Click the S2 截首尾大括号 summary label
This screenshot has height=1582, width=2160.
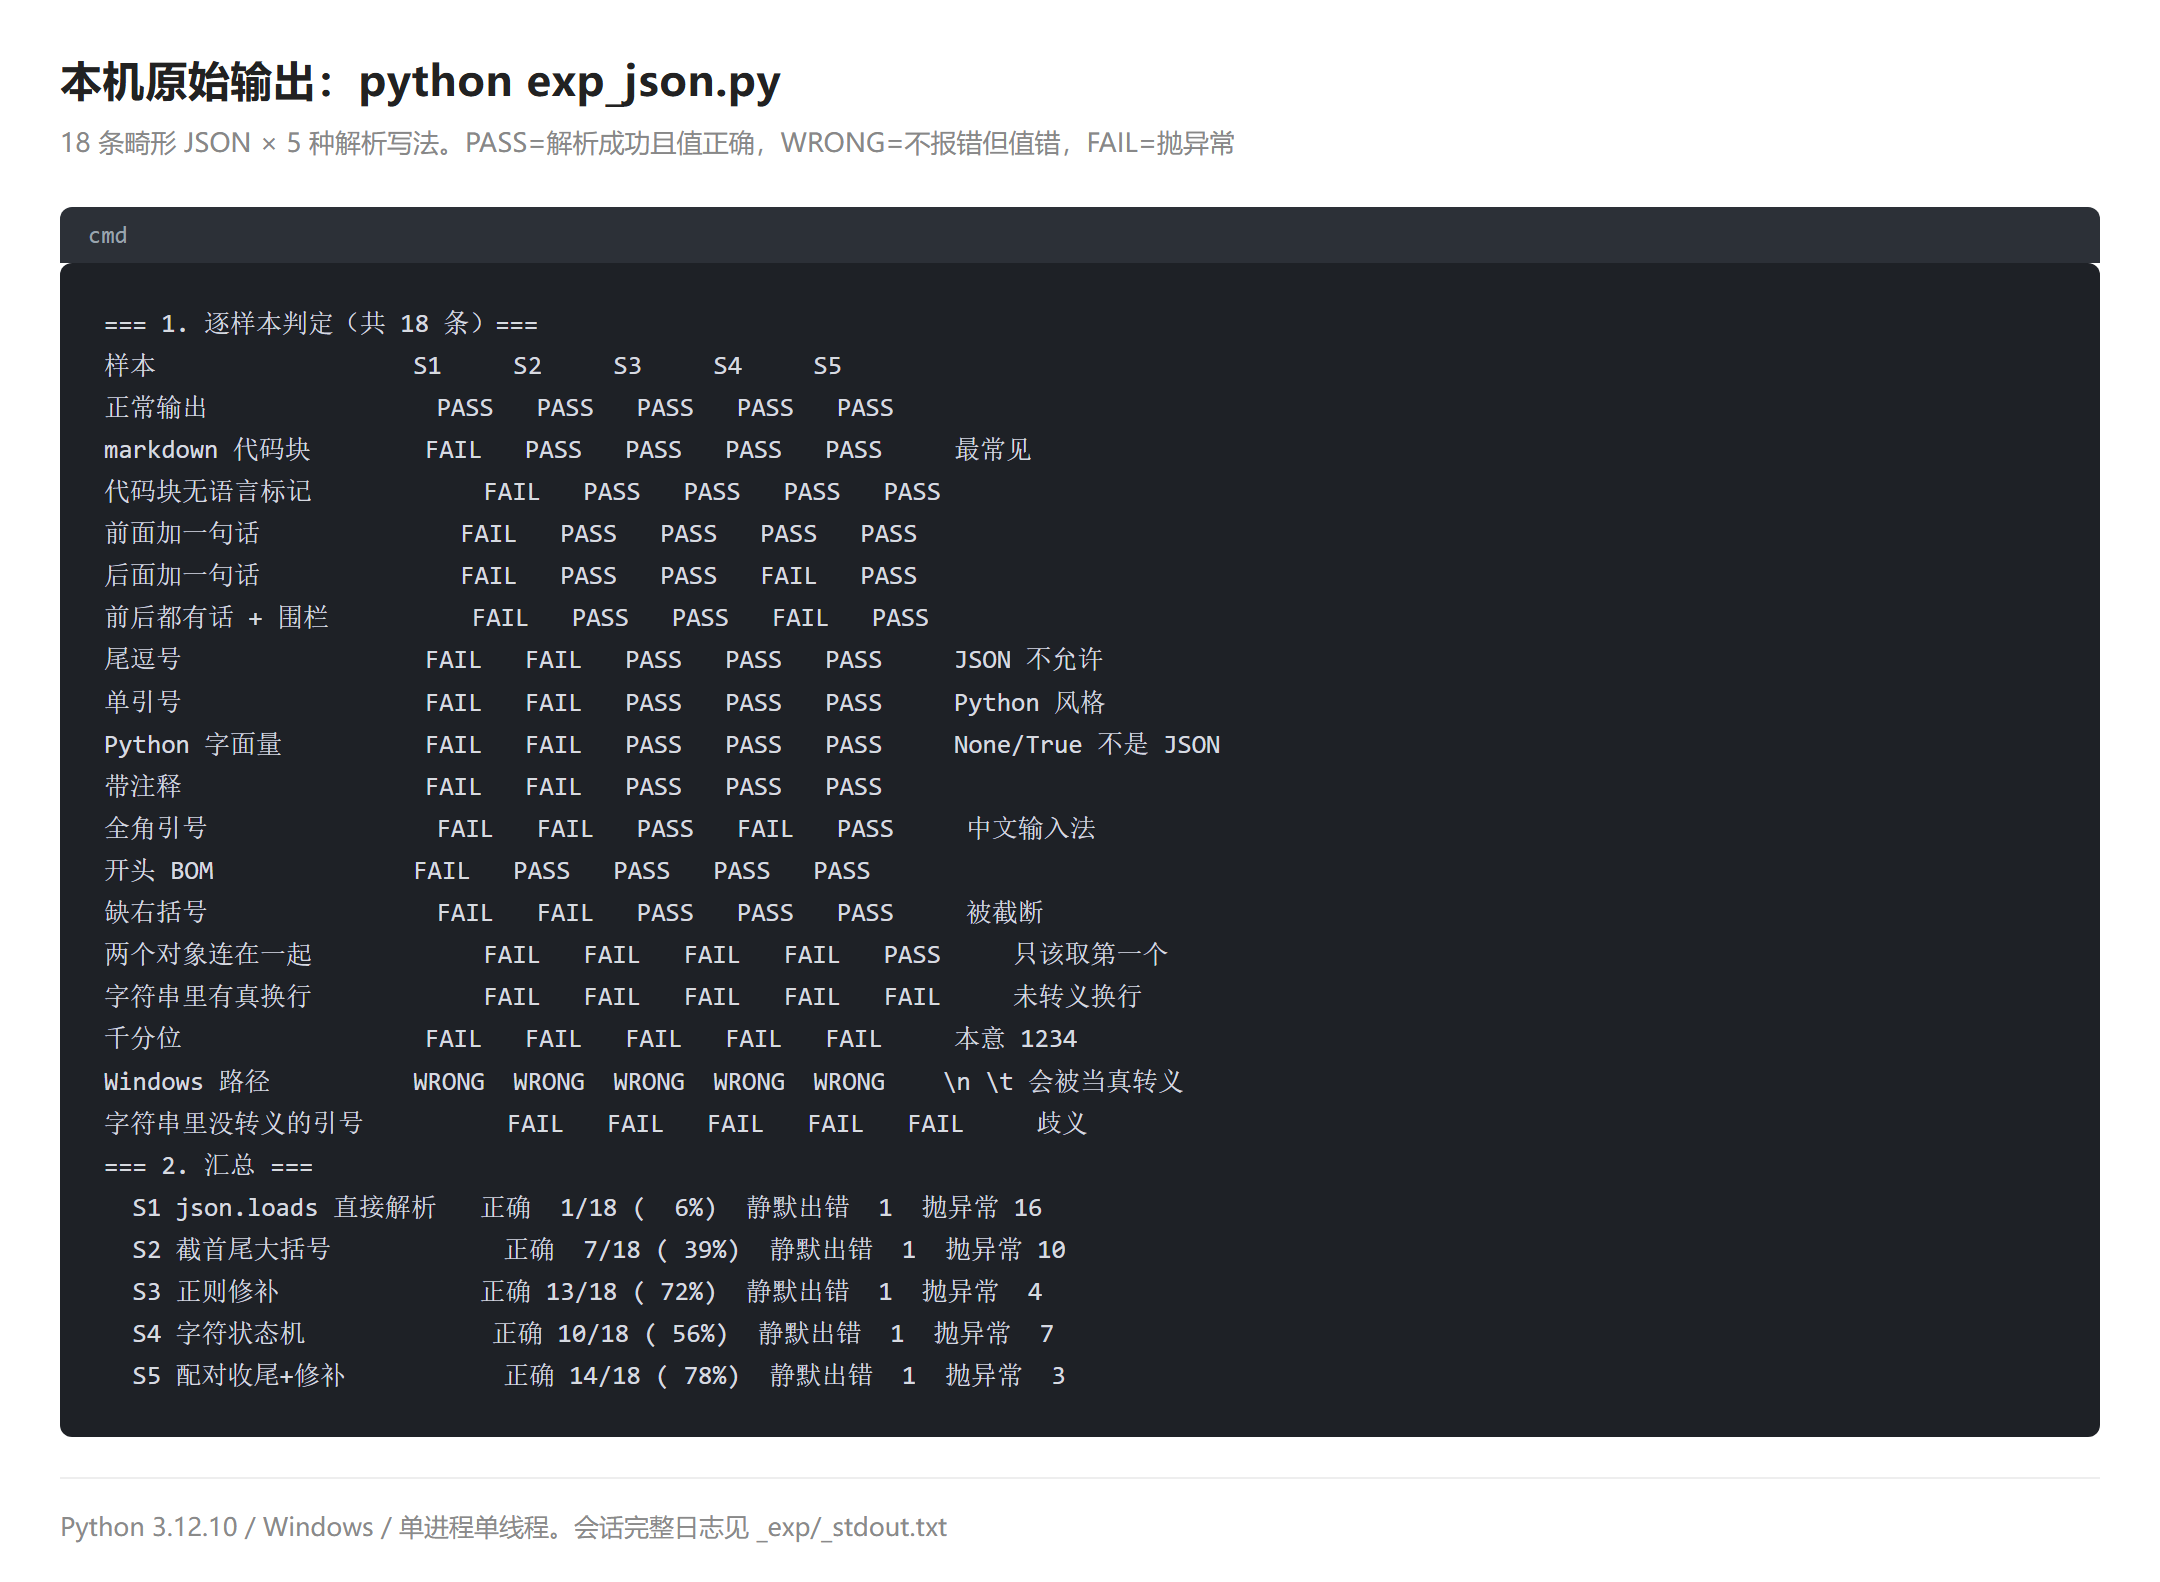(x=231, y=1250)
